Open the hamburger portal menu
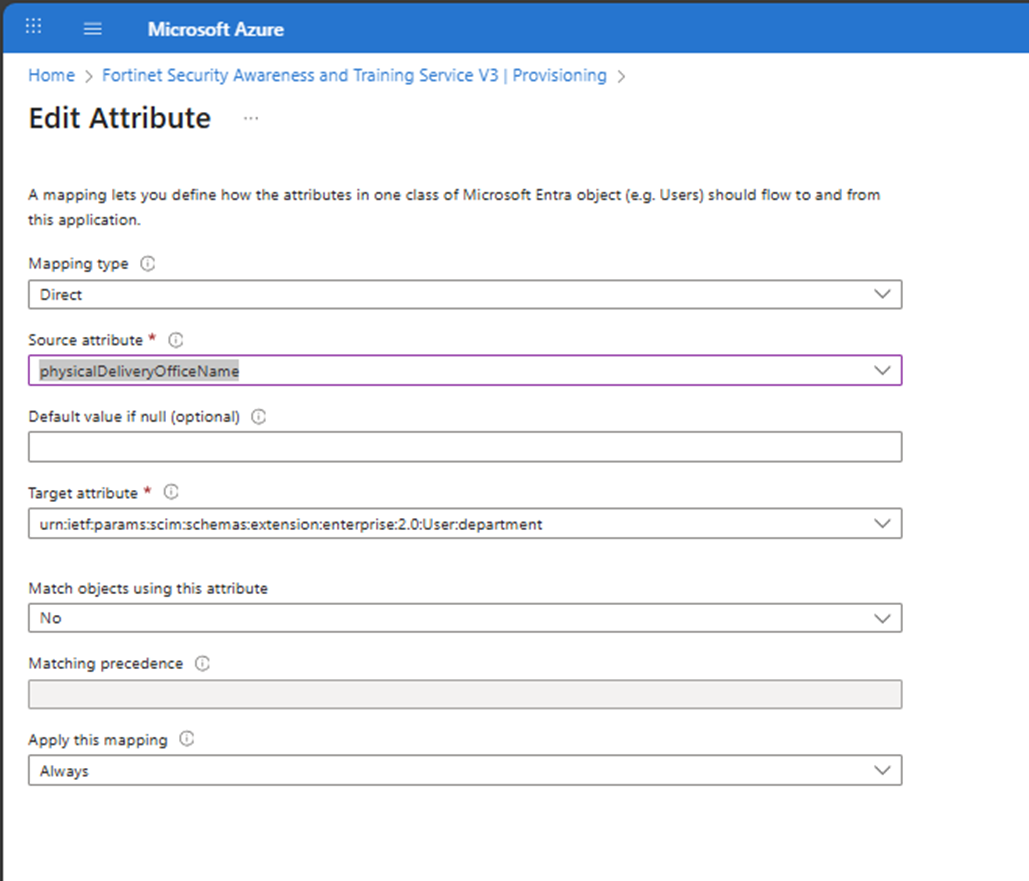Viewport: 1029px width, 881px height. tap(93, 28)
